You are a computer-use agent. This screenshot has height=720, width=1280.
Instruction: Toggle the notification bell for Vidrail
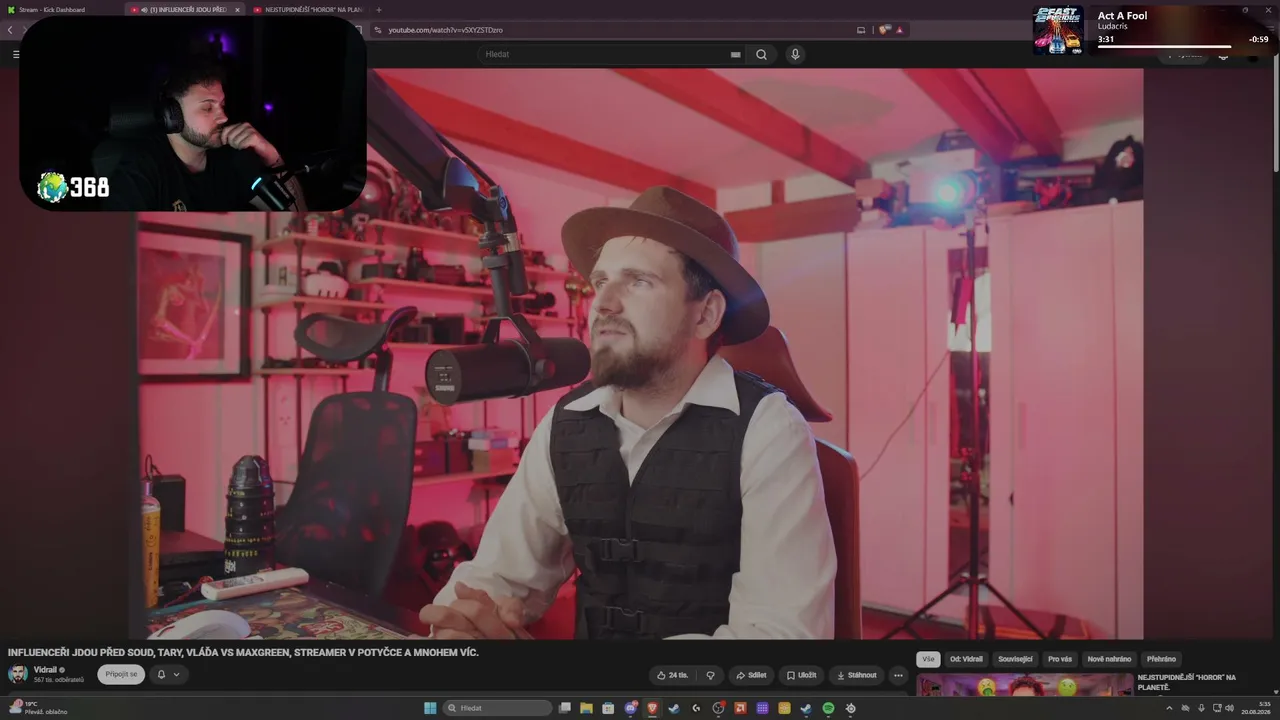point(161,675)
